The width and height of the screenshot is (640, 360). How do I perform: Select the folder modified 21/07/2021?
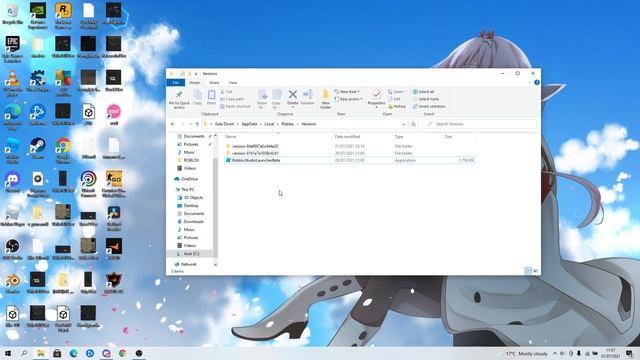349,146
